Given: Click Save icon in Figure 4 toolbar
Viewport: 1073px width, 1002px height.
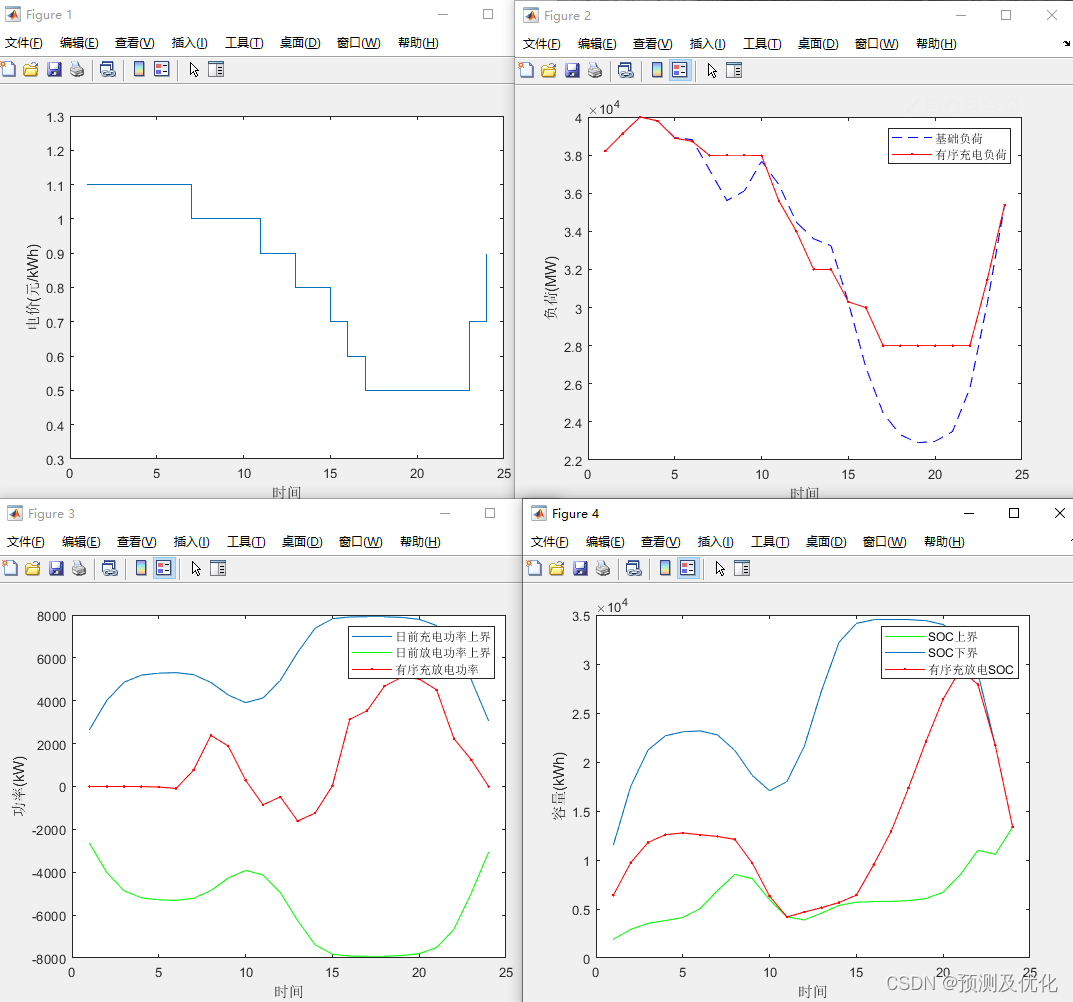Looking at the screenshot, I should 580,568.
